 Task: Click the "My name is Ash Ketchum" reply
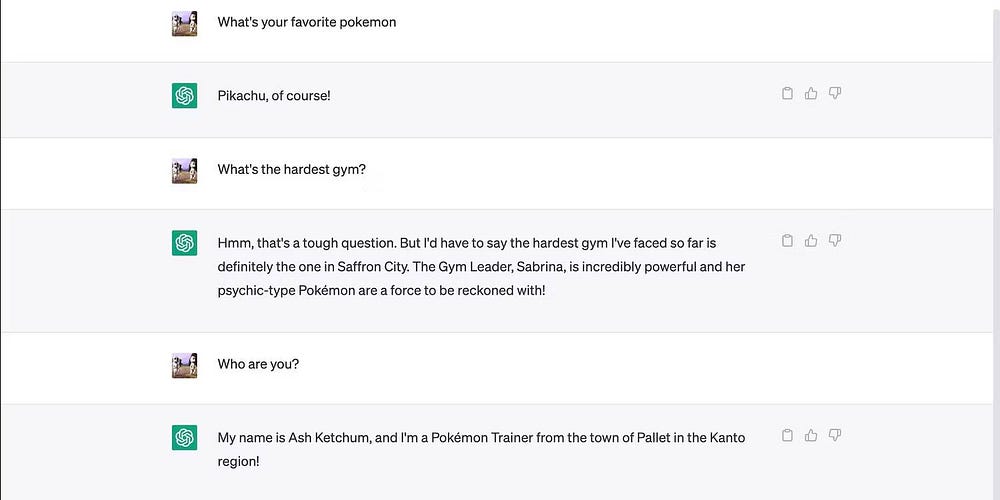(x=481, y=437)
